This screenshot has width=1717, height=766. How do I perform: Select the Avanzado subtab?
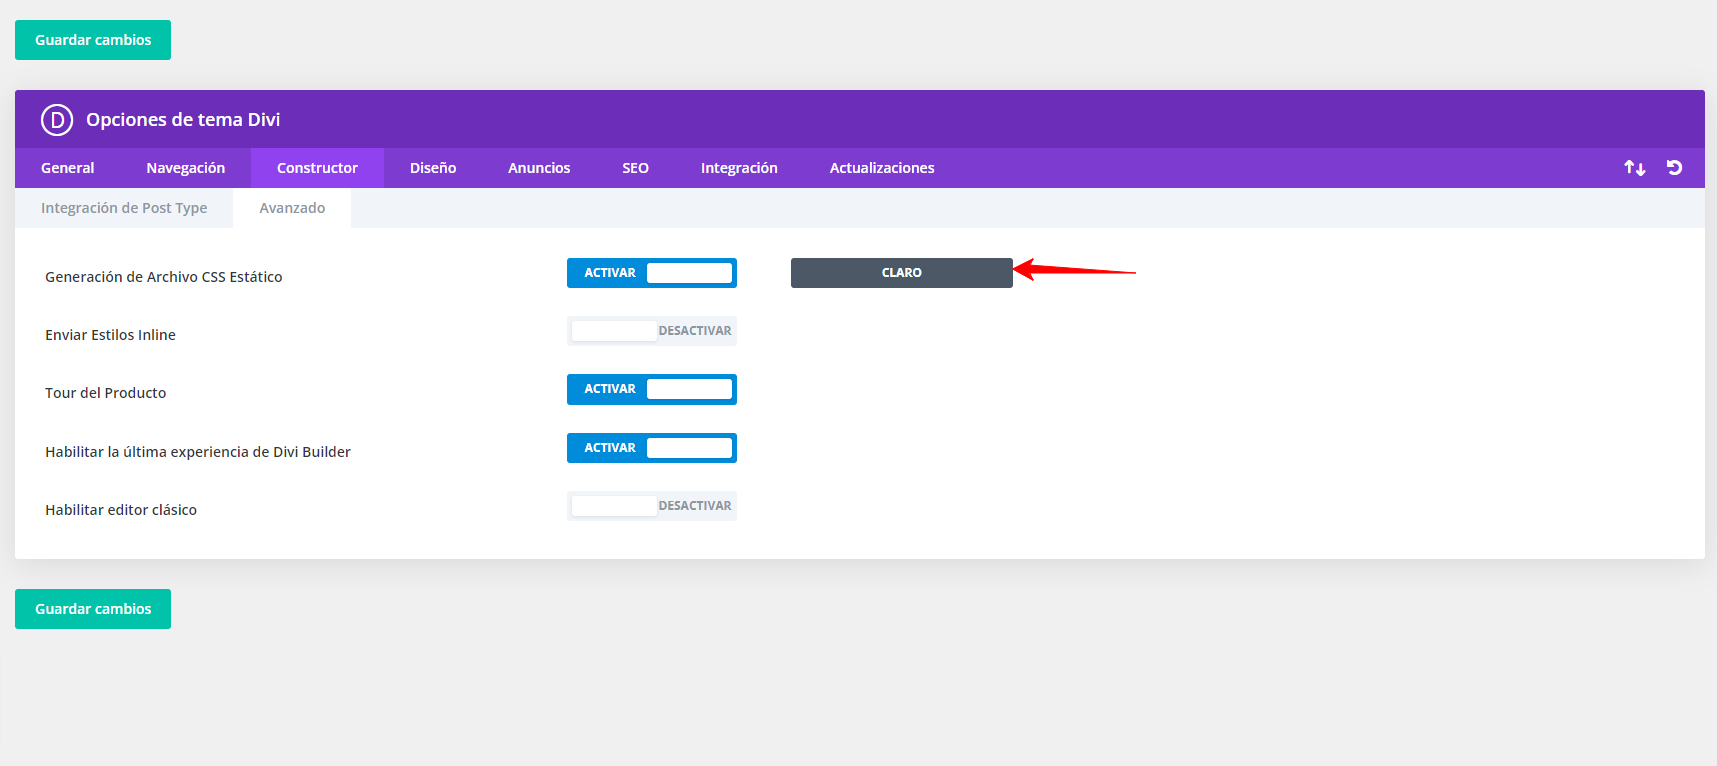tap(292, 208)
